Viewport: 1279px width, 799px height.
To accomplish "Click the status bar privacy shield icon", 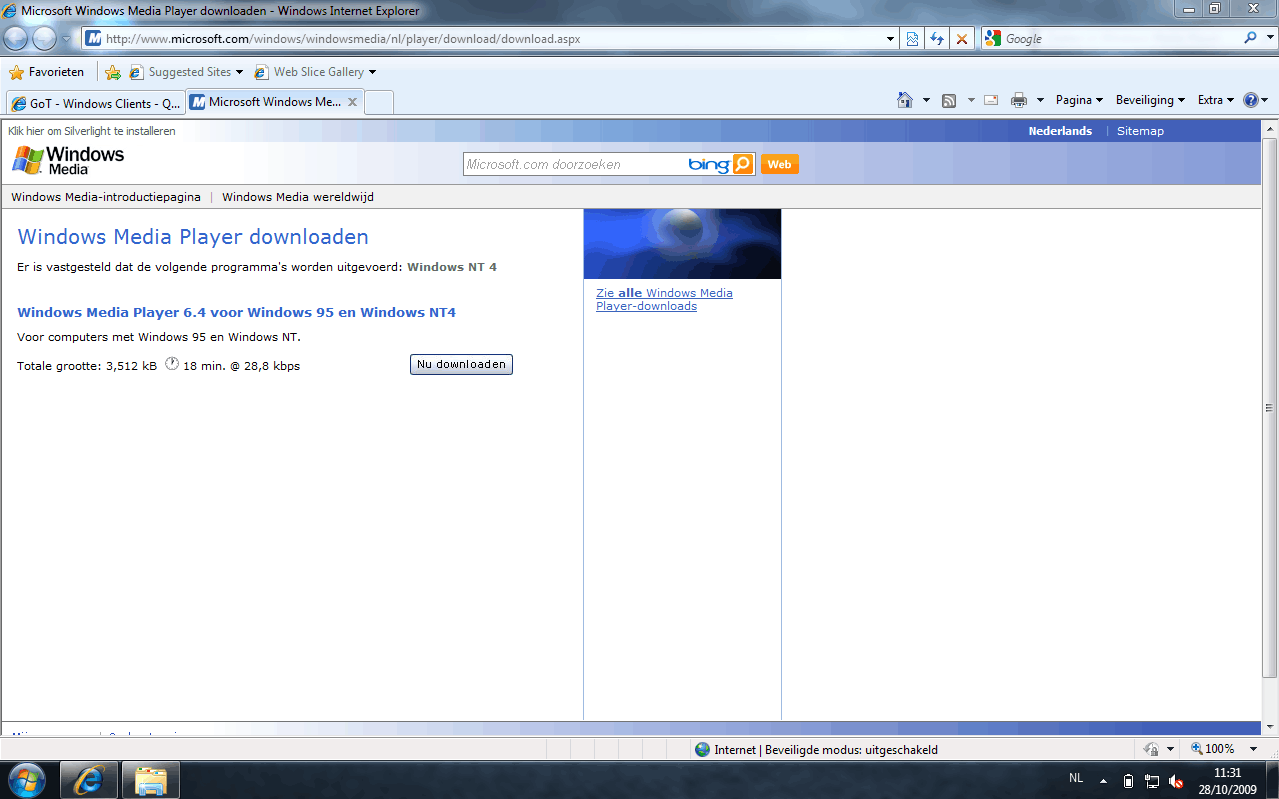I will [x=1150, y=749].
